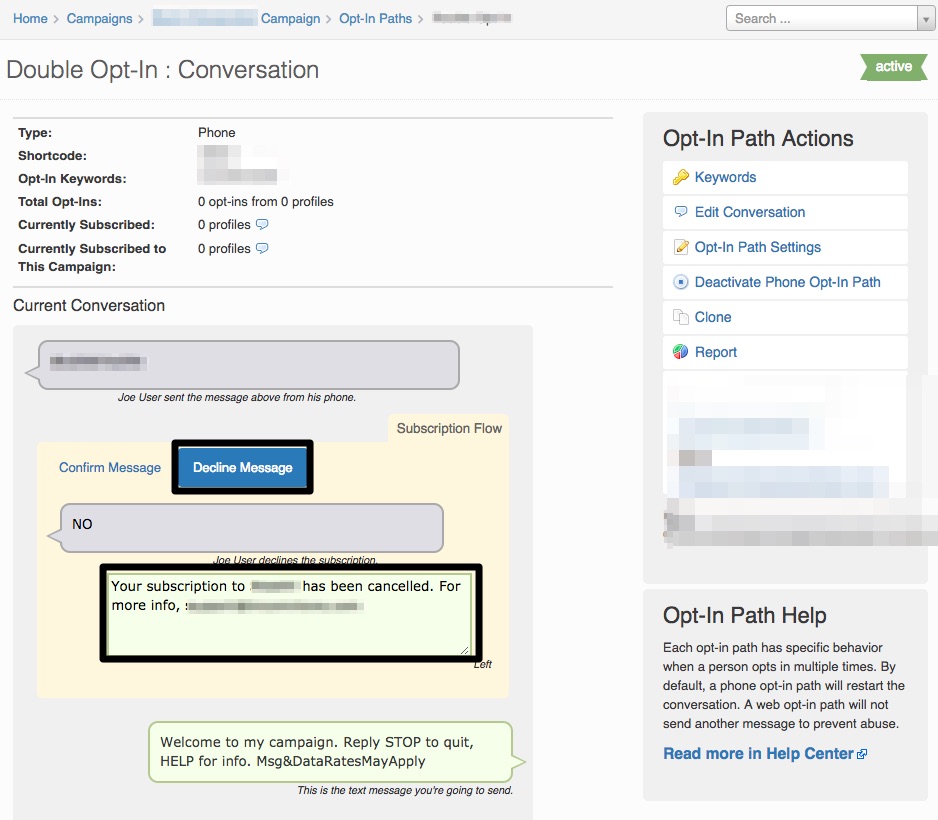This screenshot has height=820, width=938.
Task: Click 'Double Opt-In : Conversation' page title
Action: point(163,69)
